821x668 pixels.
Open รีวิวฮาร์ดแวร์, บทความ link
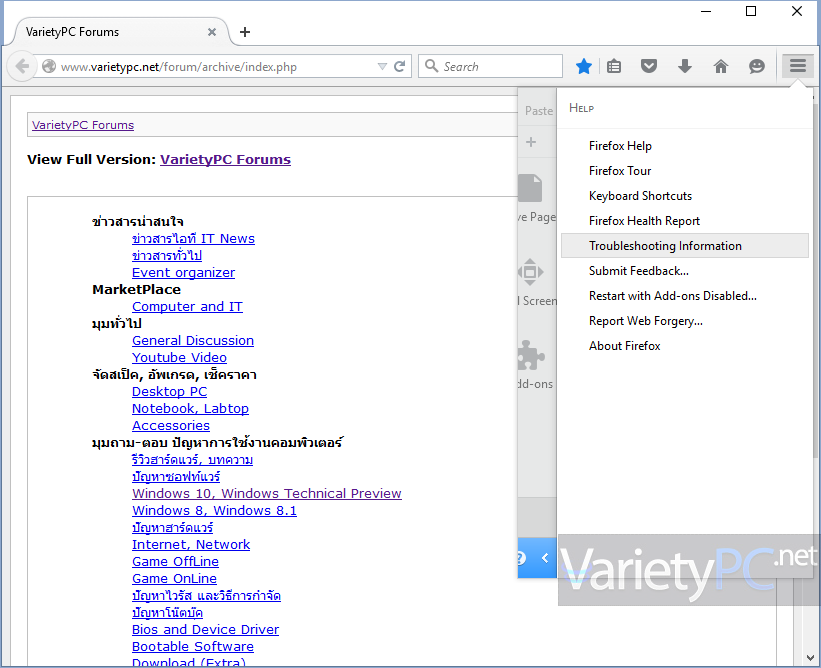click(x=192, y=460)
